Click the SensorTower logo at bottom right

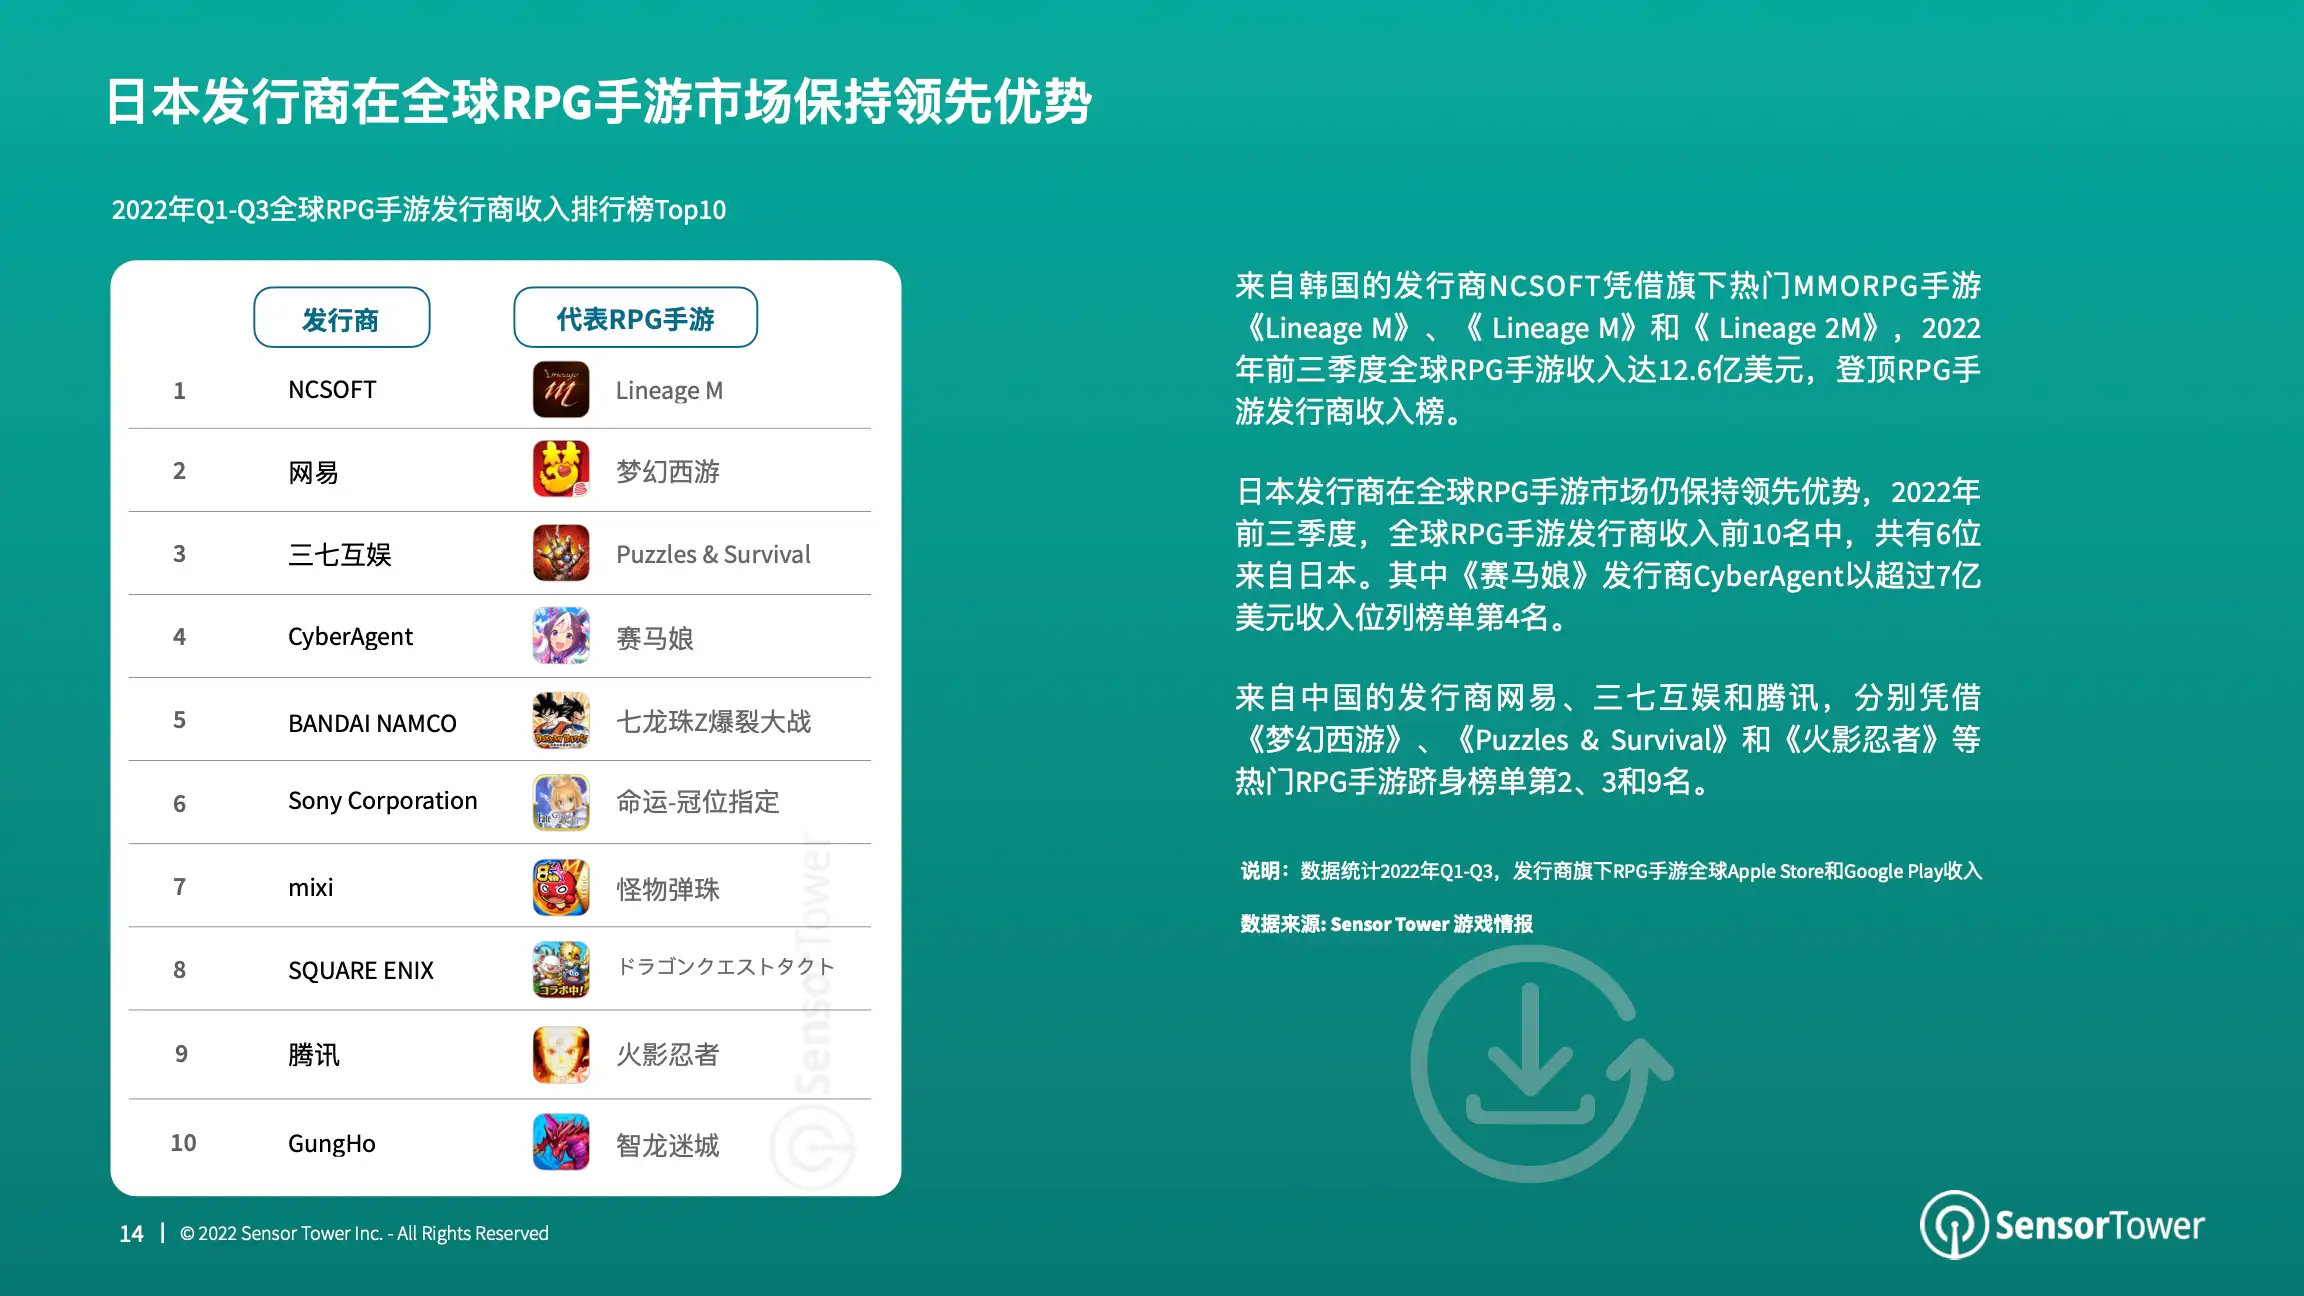pyautogui.click(x=2062, y=1225)
